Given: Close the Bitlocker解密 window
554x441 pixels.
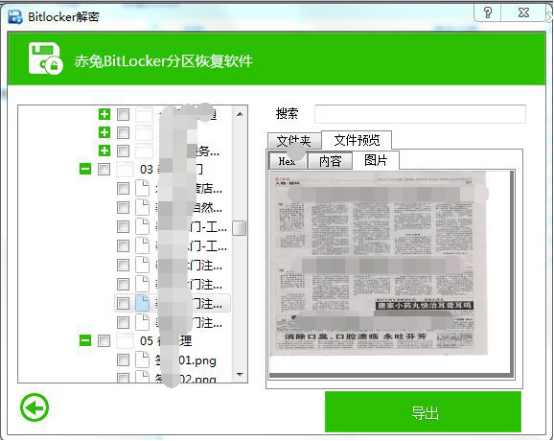Looking at the screenshot, I should pyautogui.click(x=523, y=13).
